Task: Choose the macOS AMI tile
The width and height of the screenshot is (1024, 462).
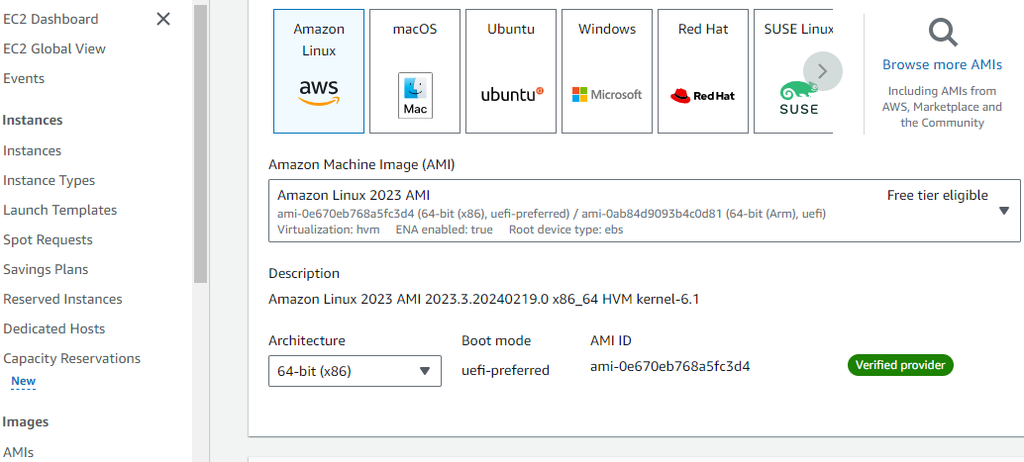Action: coord(415,71)
